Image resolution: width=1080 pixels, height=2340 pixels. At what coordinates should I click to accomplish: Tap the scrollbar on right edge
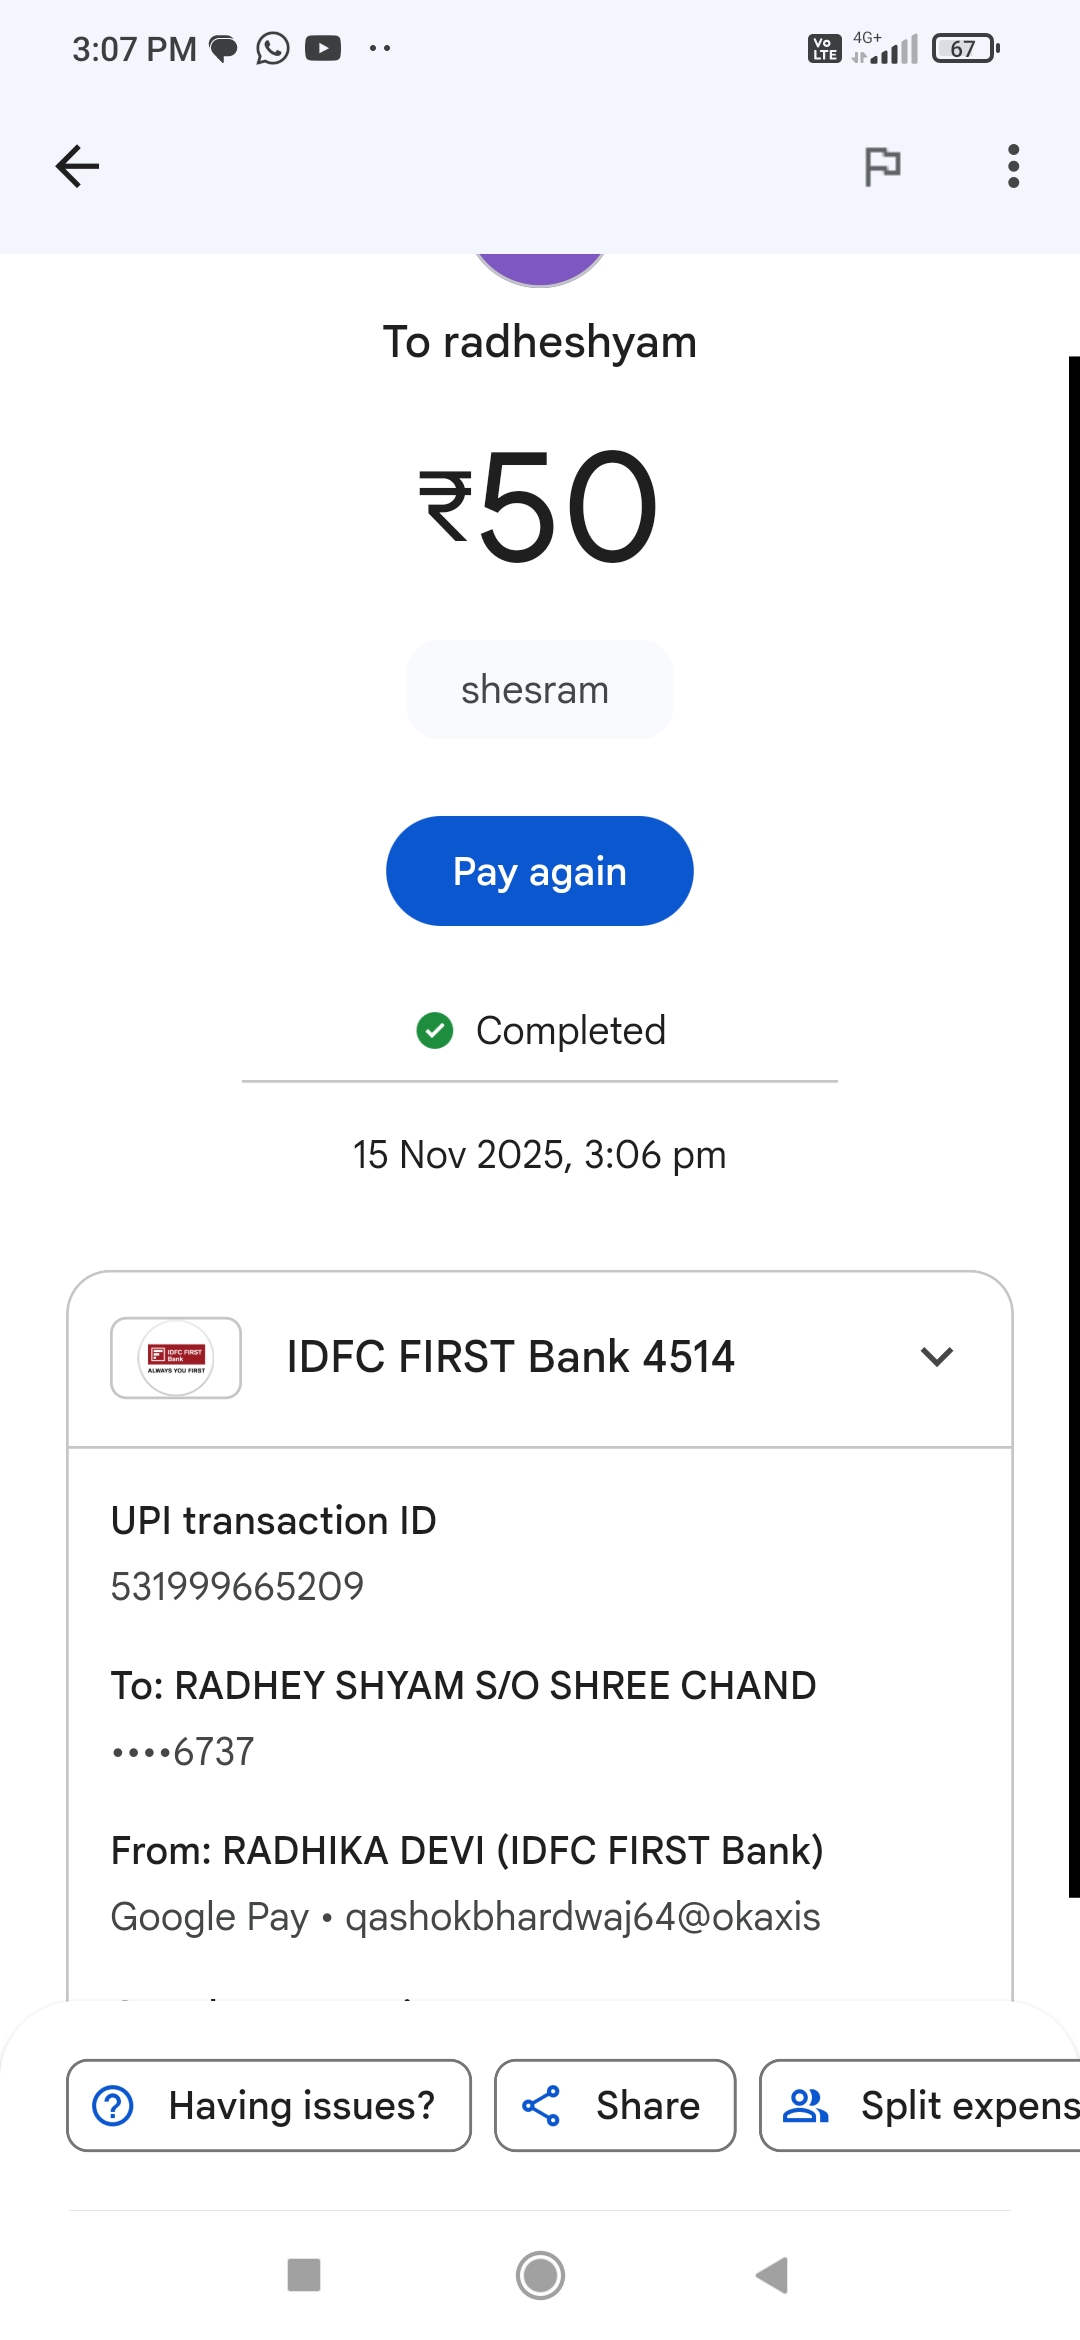(1073, 1125)
